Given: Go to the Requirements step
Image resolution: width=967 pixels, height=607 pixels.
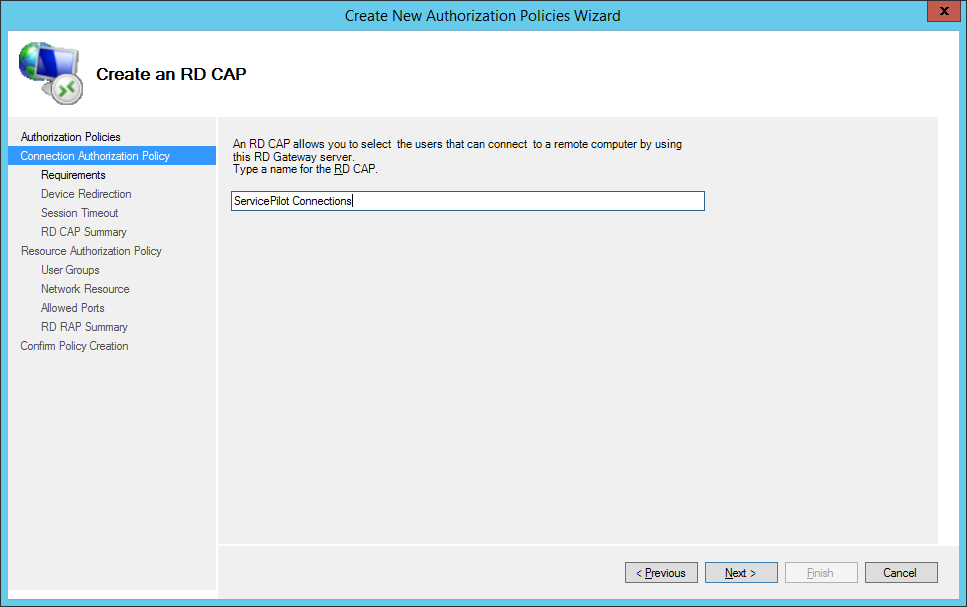Looking at the screenshot, I should tap(73, 175).
